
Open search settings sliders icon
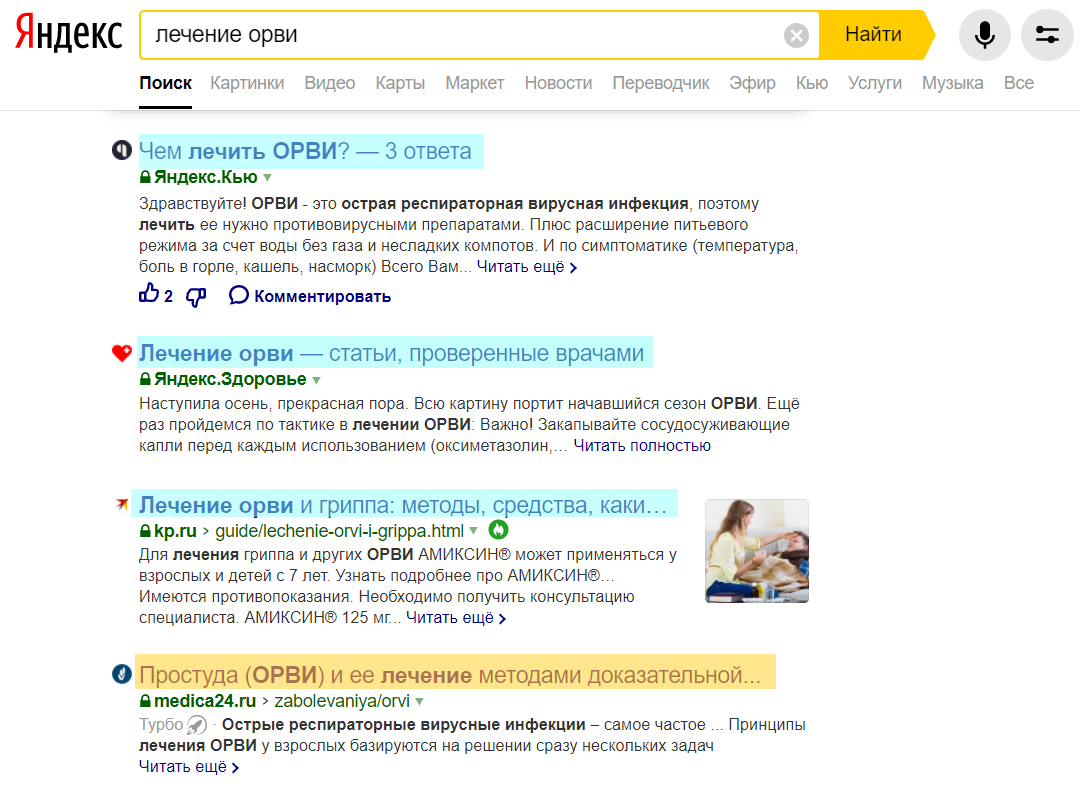point(1047,34)
